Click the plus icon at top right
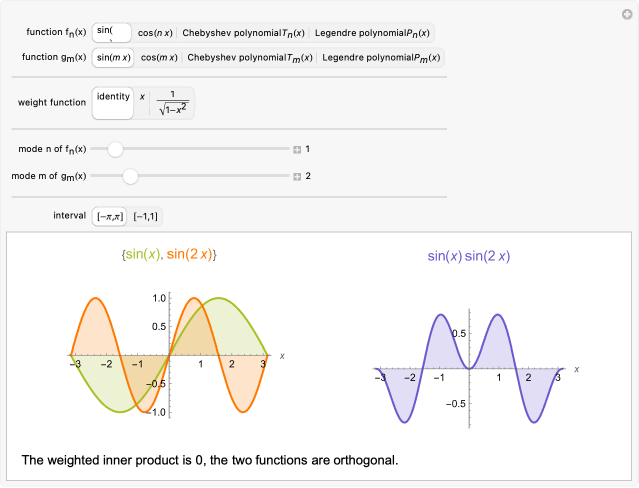639x488 pixels. [626, 11]
